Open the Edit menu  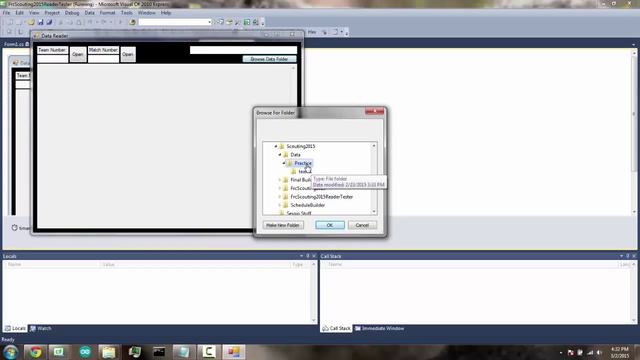pyautogui.click(x=19, y=13)
